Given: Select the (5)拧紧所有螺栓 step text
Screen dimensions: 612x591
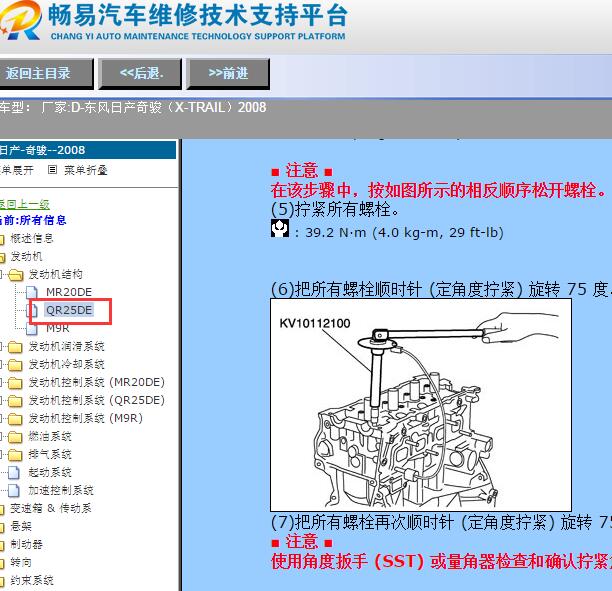Looking at the screenshot, I should tap(335, 210).
